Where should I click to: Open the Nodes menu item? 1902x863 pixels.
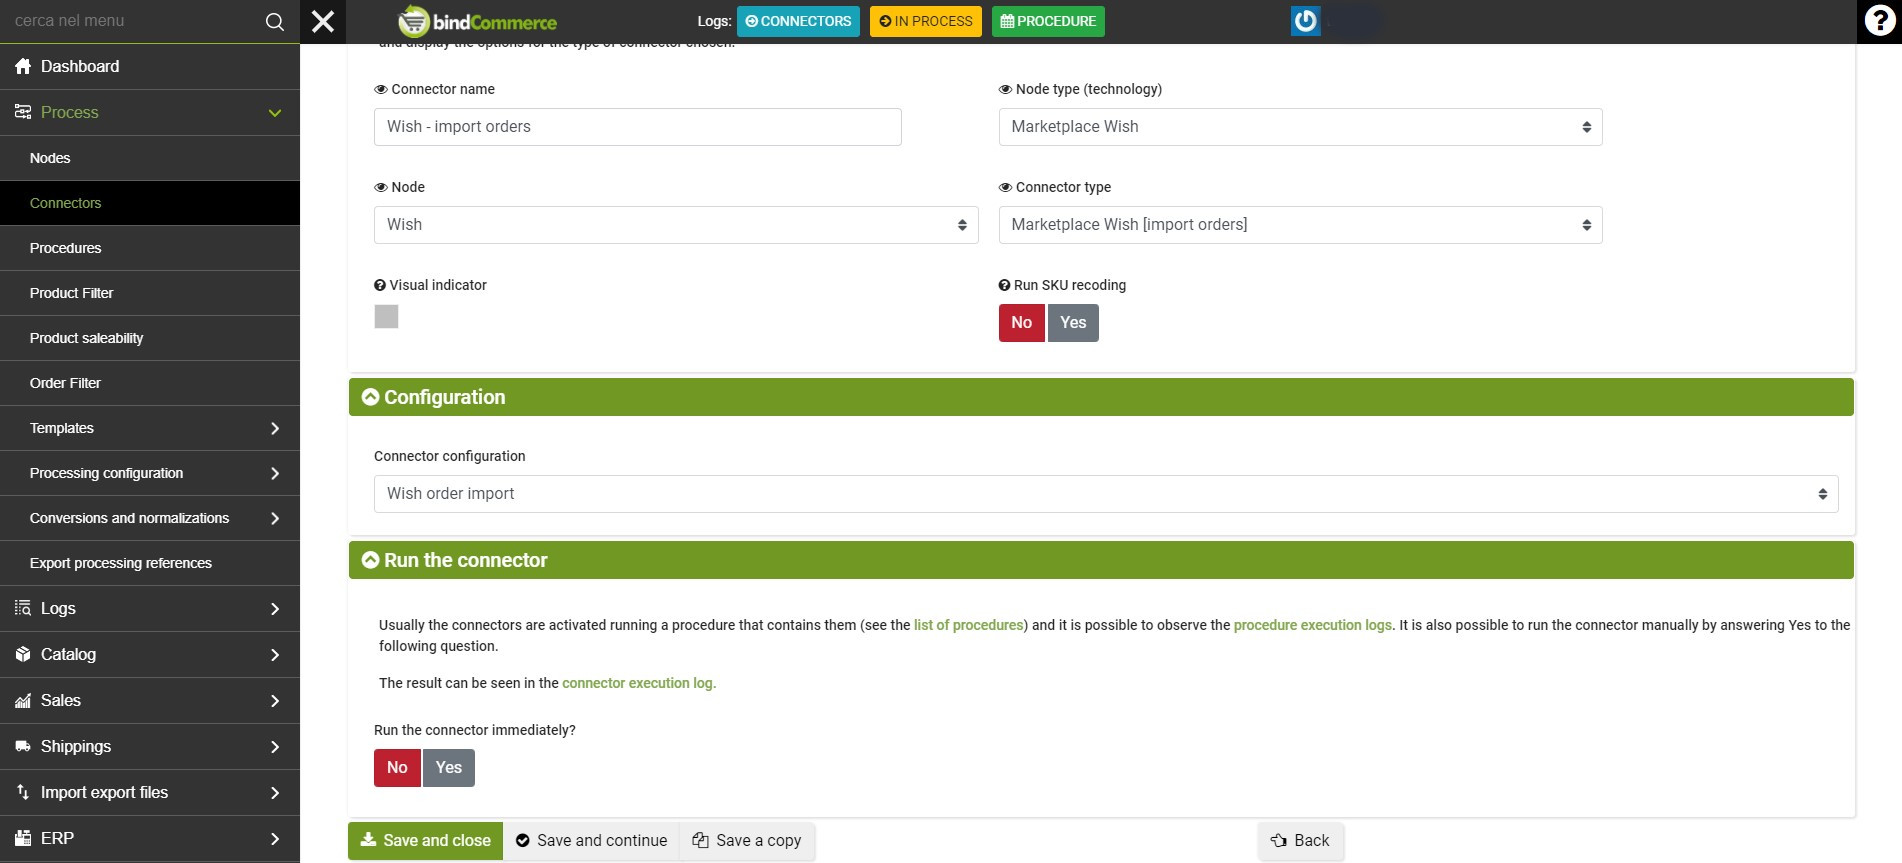150,158
